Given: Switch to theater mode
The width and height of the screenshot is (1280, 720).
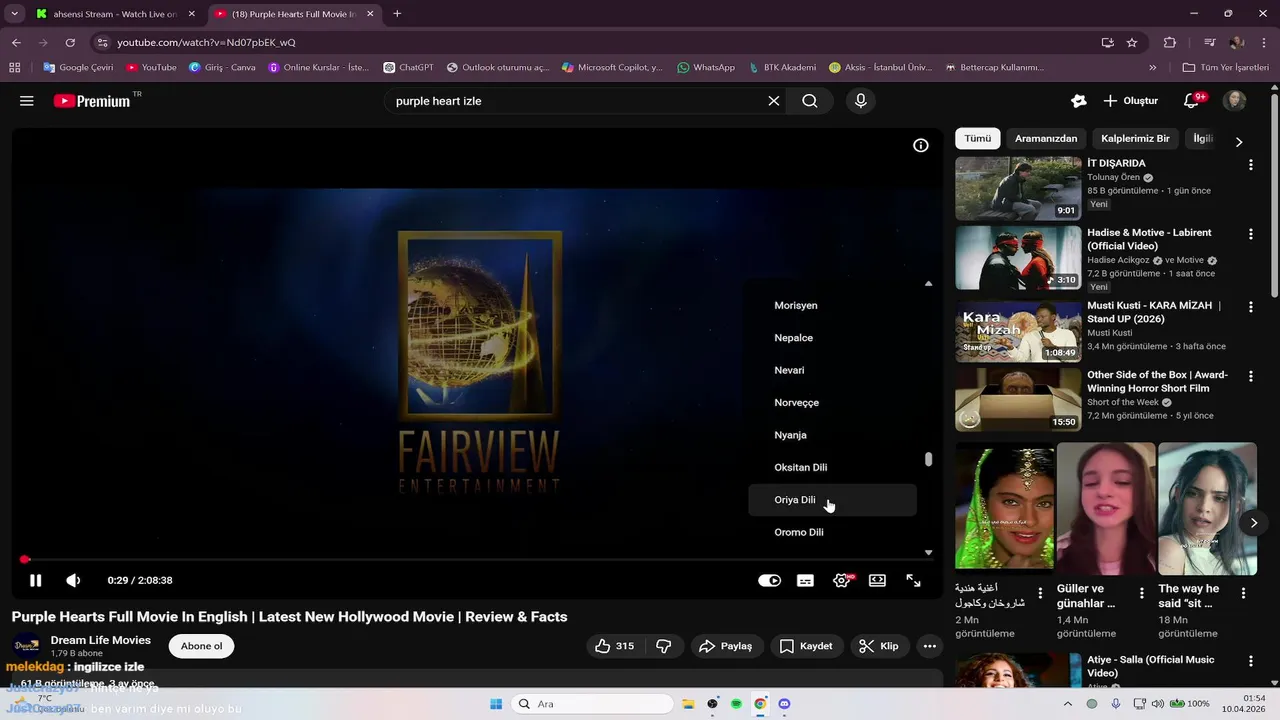Looking at the screenshot, I should pos(877,580).
